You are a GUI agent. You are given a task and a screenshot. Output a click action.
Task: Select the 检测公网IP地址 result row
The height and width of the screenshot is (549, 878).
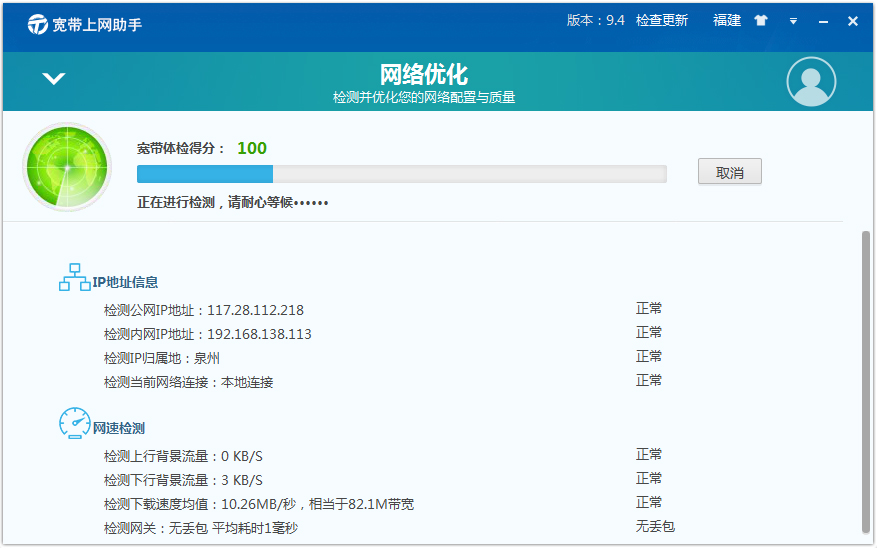point(204,310)
